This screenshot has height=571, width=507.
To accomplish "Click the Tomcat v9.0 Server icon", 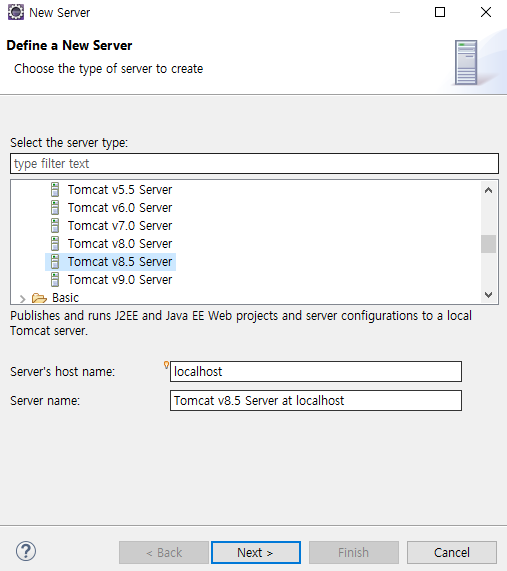I will click(55, 280).
